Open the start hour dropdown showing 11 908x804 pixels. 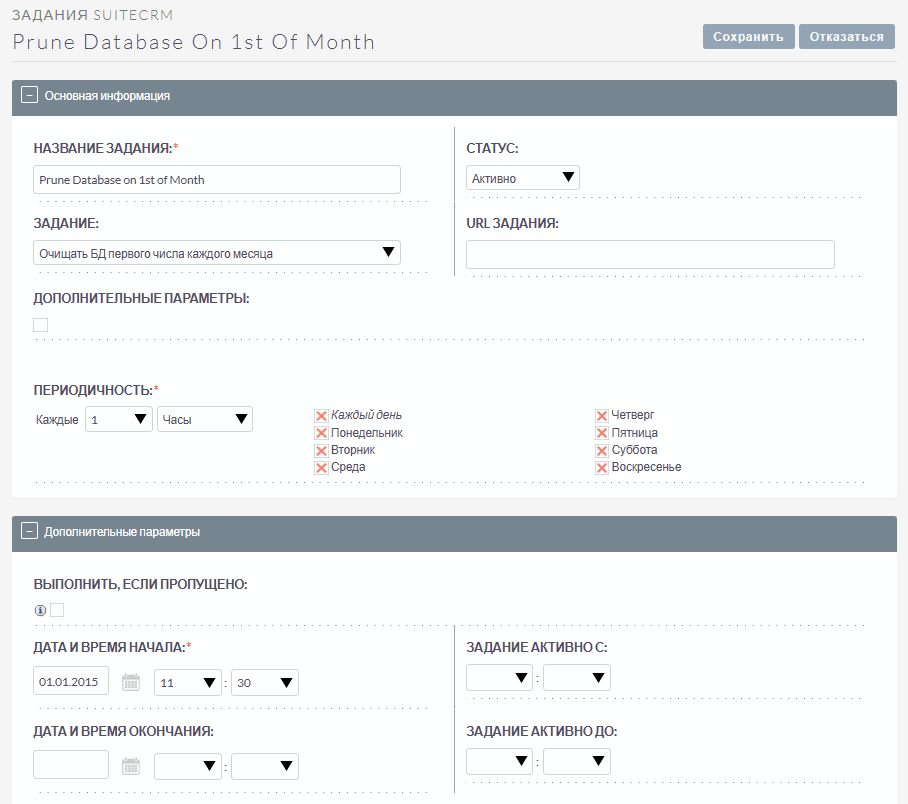coord(188,683)
